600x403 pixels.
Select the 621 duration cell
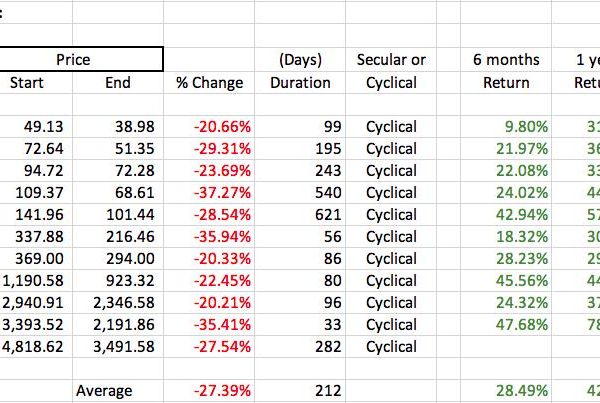[x=300, y=215]
